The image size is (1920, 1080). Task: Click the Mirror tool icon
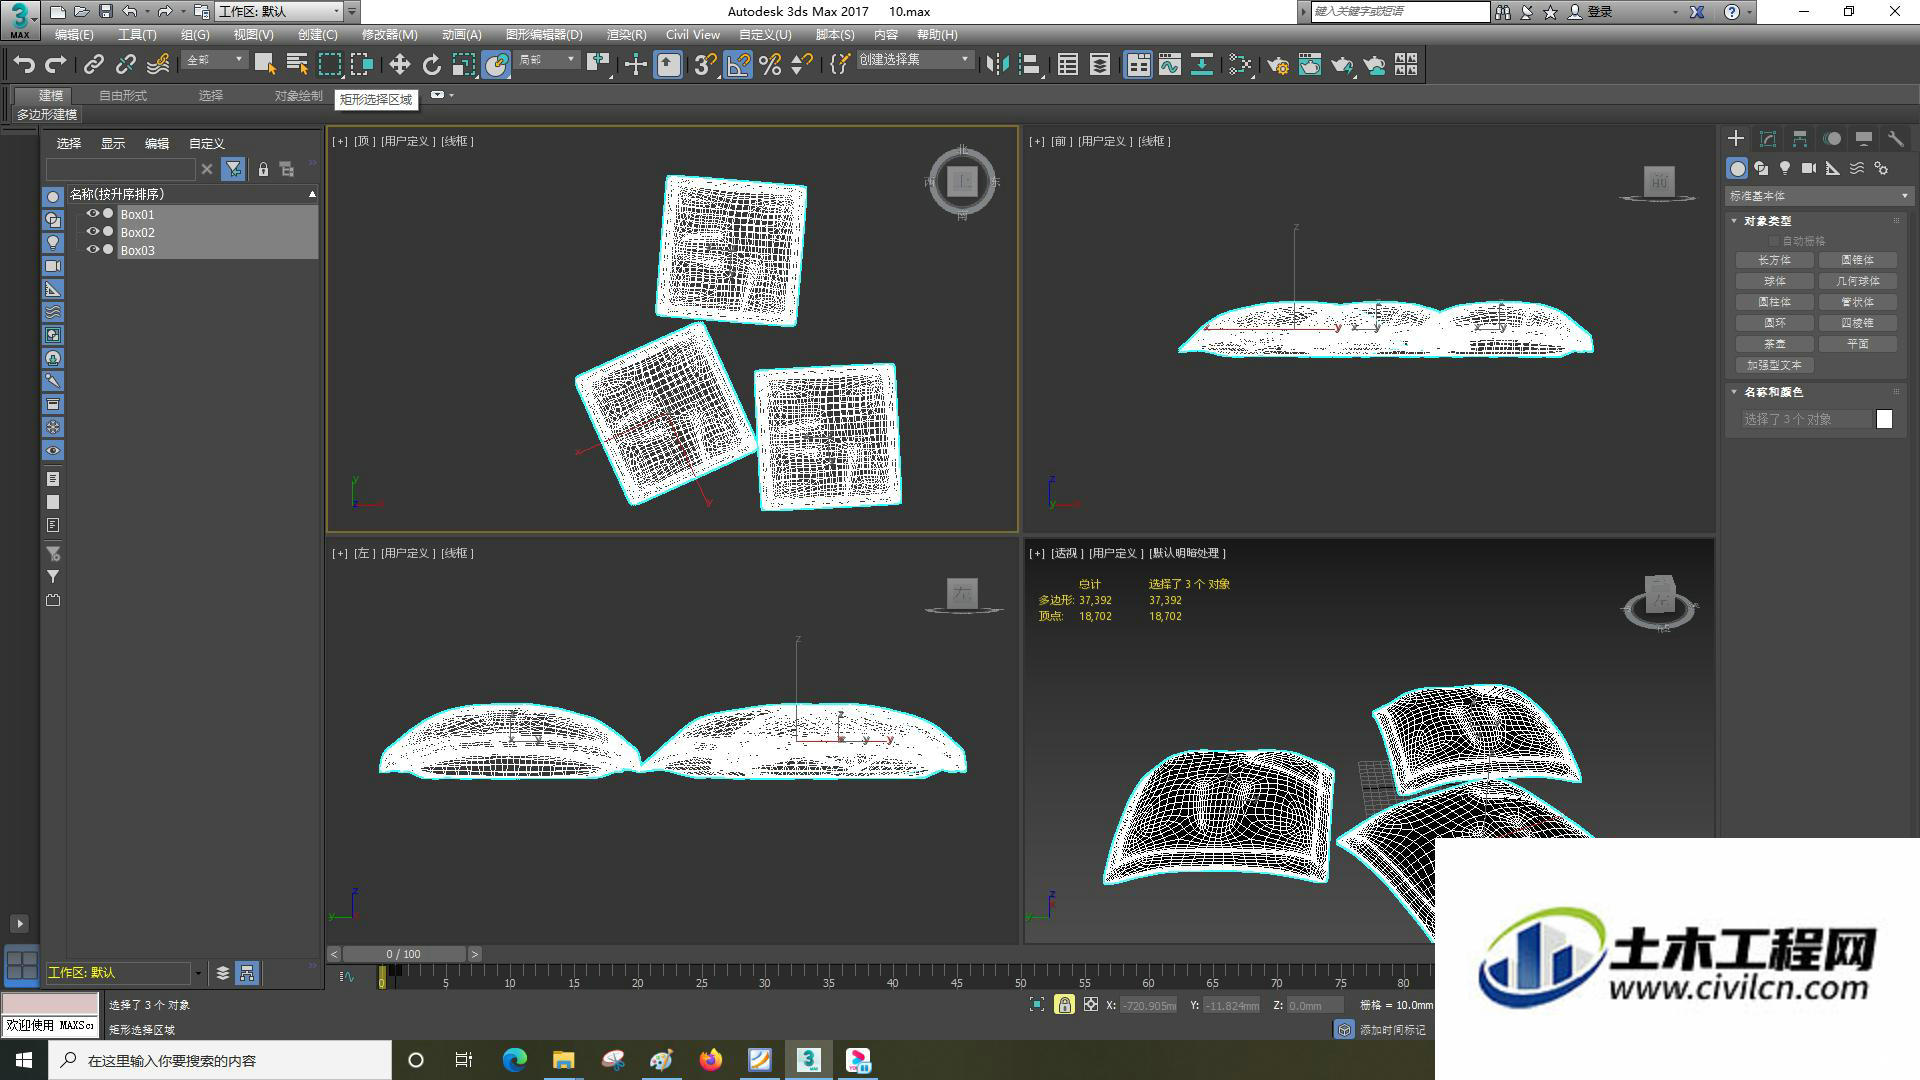tap(997, 65)
